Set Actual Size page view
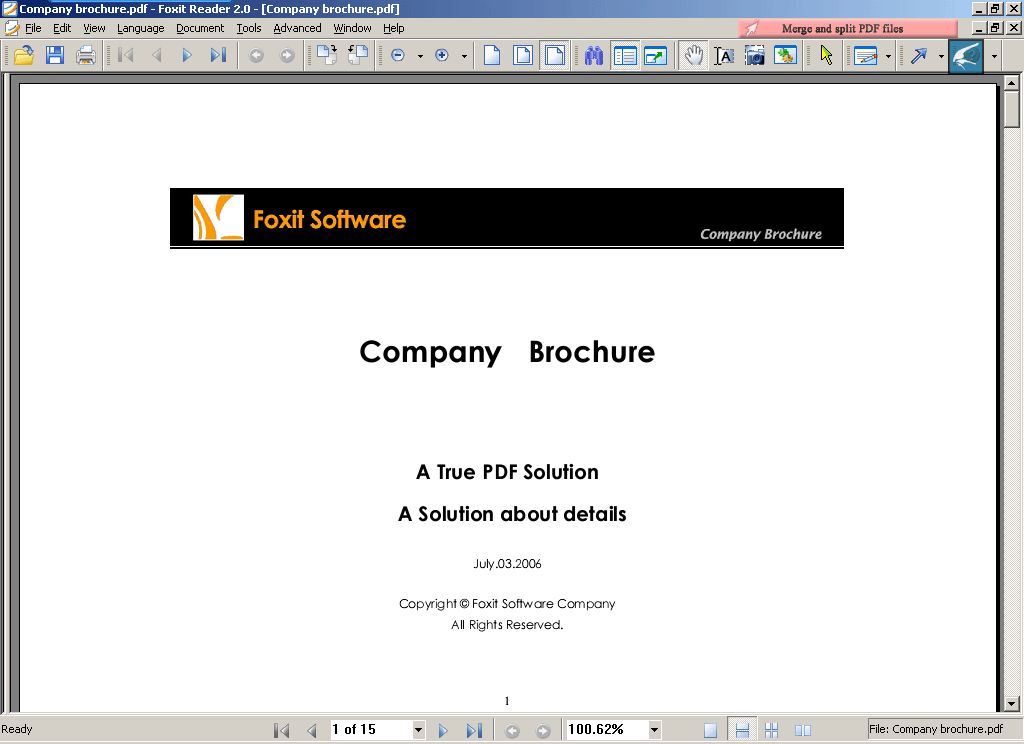 click(492, 56)
